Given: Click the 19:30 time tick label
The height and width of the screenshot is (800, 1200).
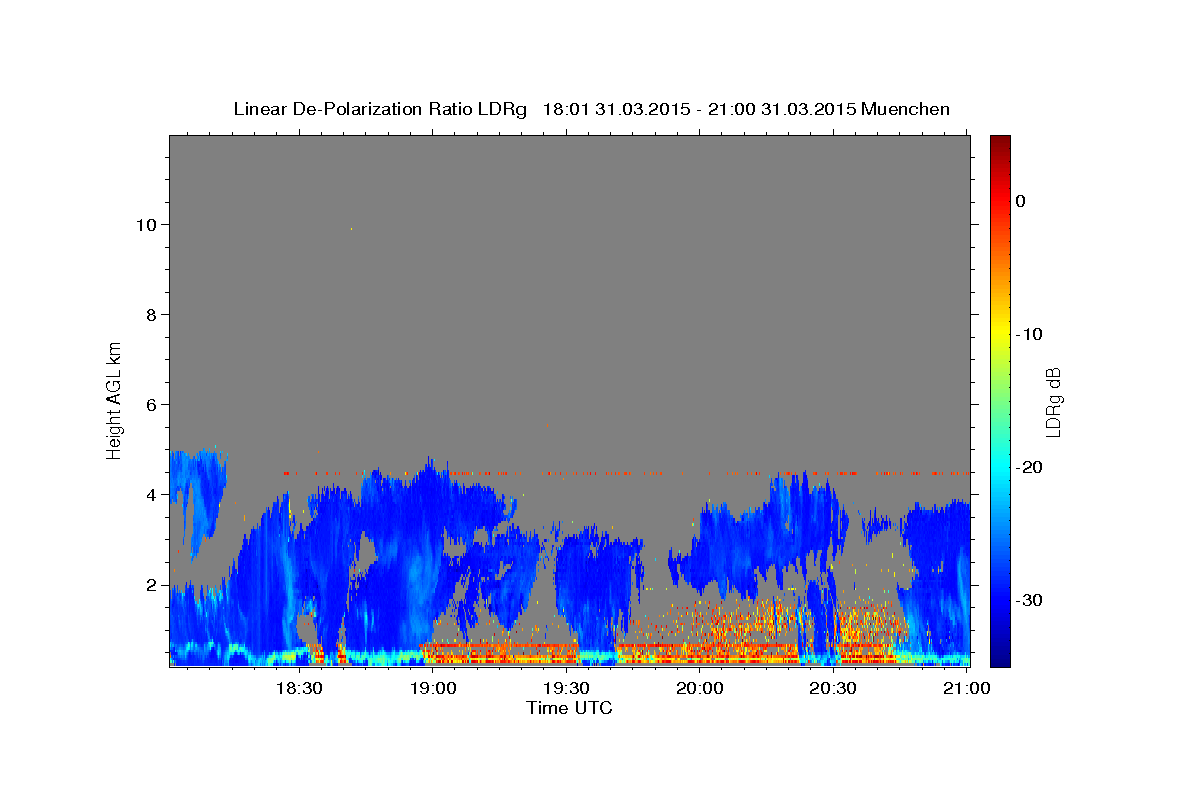Looking at the screenshot, I should (x=566, y=688).
